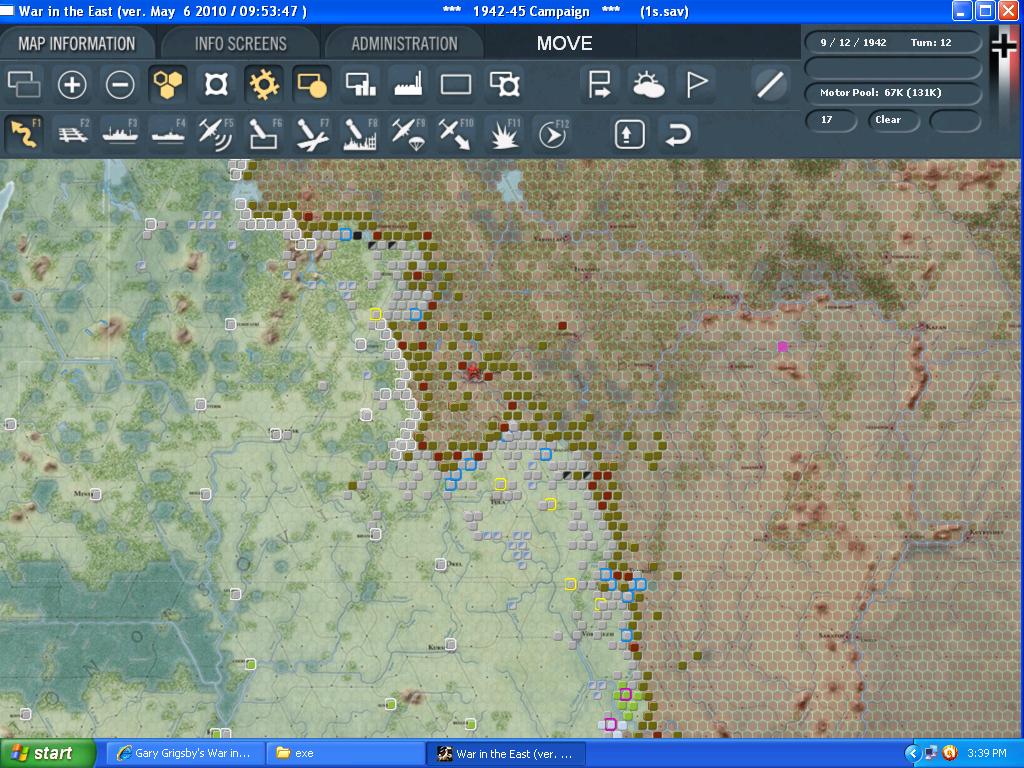Click the orange shield tray icon

click(x=950, y=754)
